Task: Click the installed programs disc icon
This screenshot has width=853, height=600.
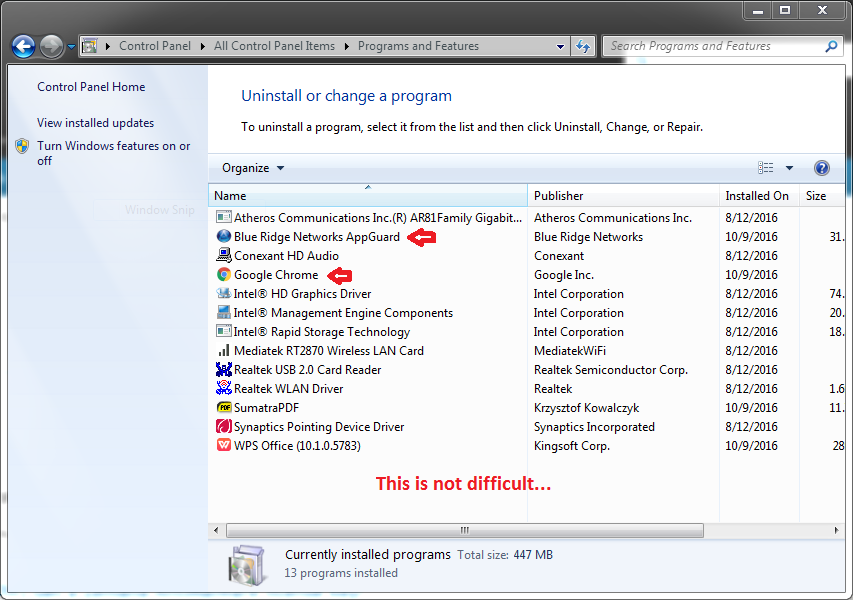Action: [248, 565]
